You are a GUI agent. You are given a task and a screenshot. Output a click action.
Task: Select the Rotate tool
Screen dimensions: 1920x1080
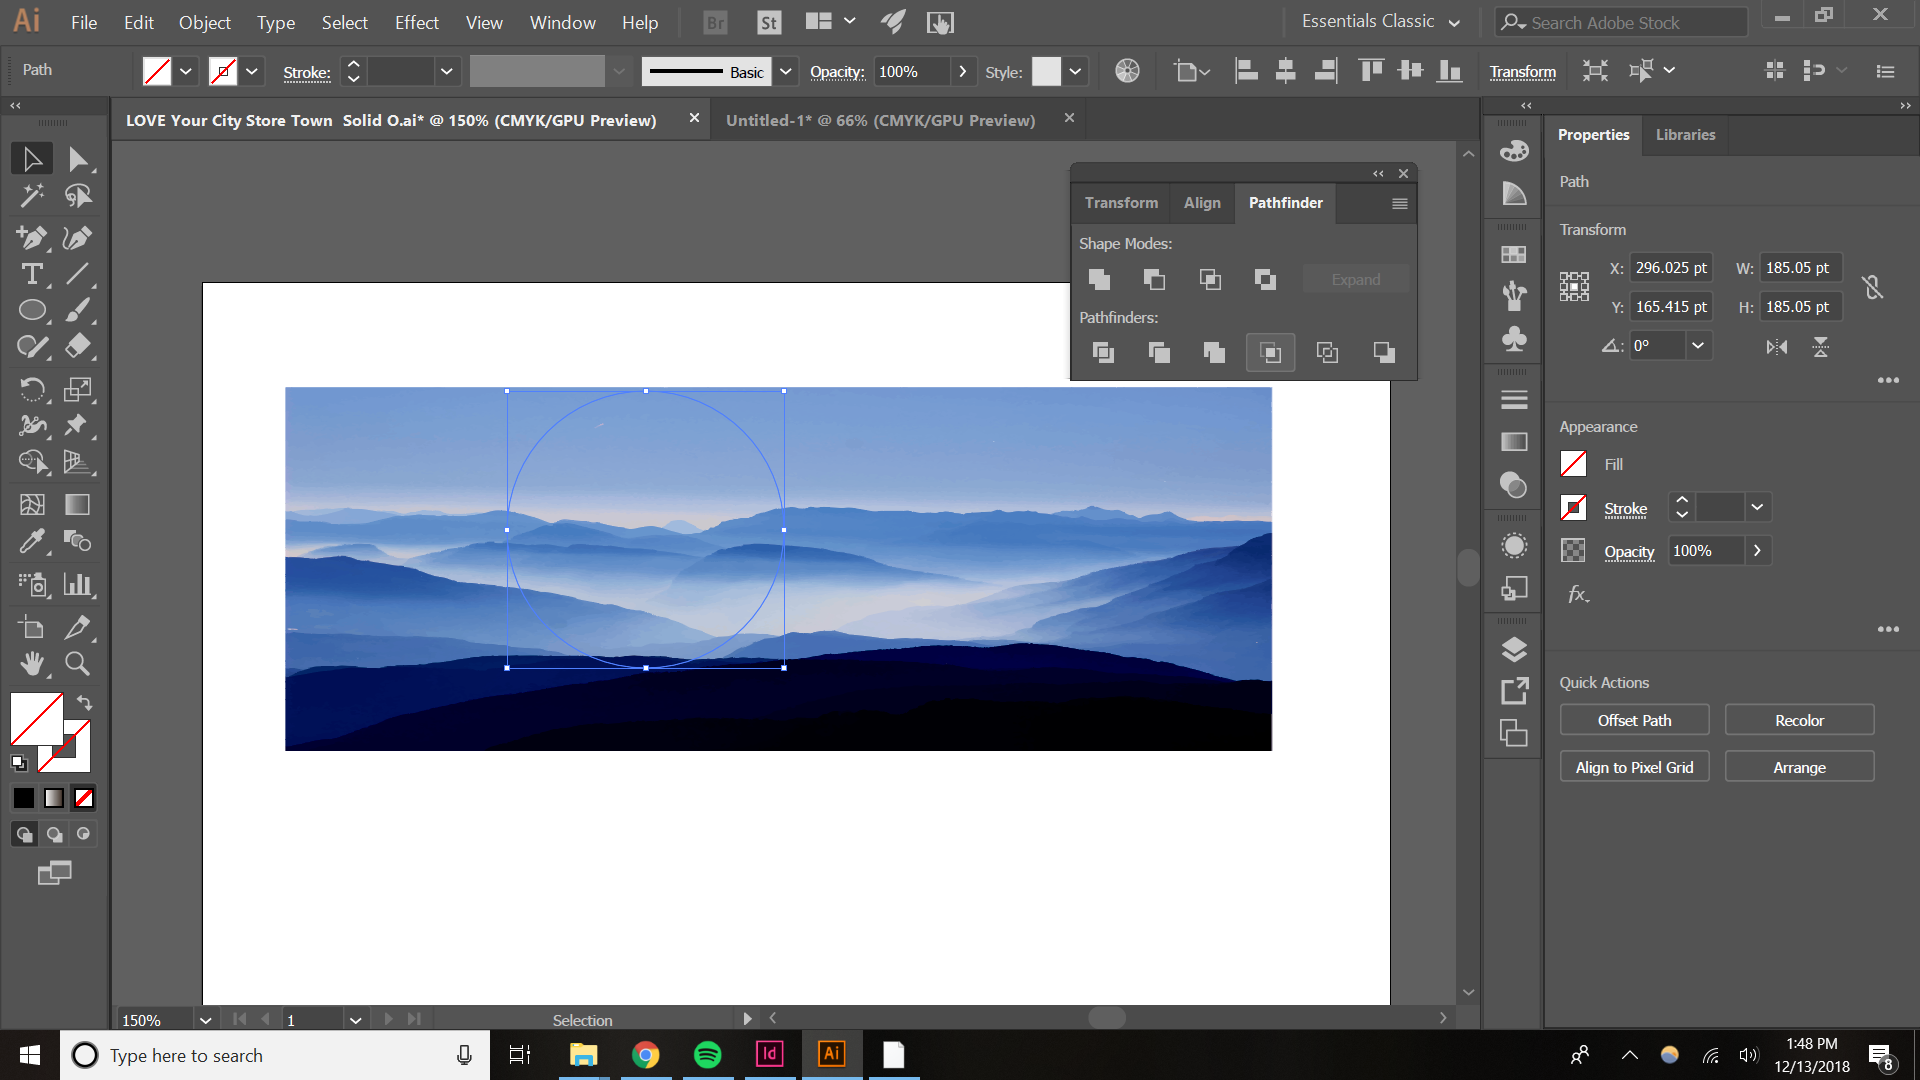click(32, 389)
